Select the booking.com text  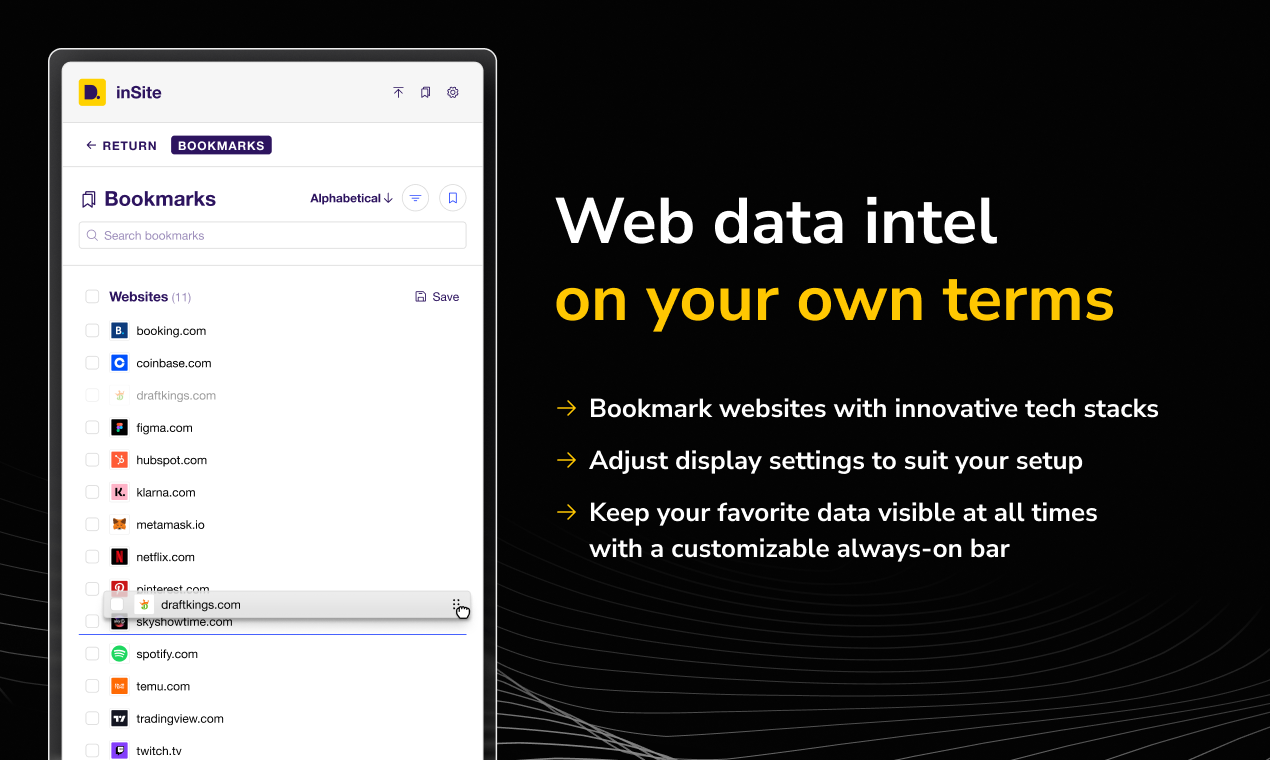171,331
